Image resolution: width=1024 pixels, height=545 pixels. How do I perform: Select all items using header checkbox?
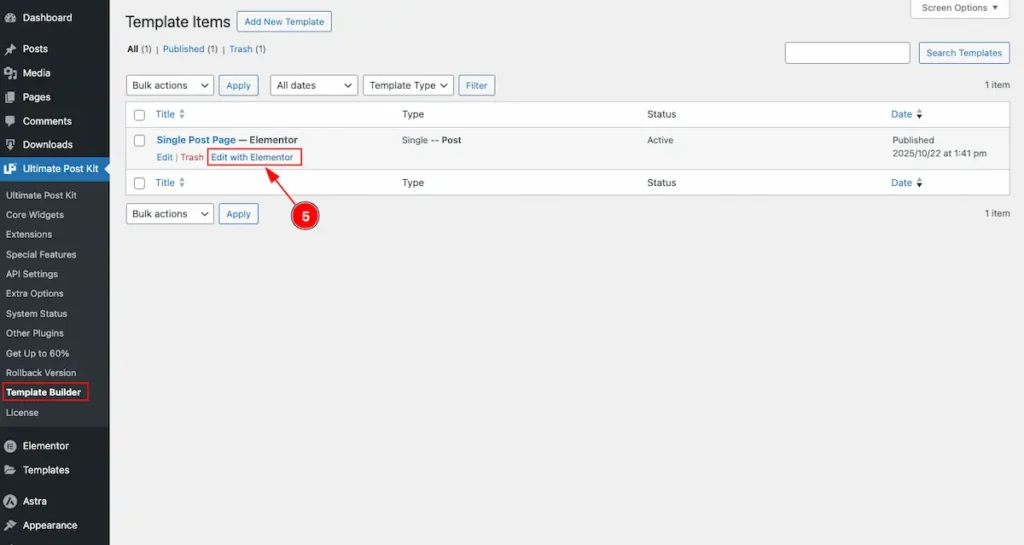pyautogui.click(x=140, y=115)
